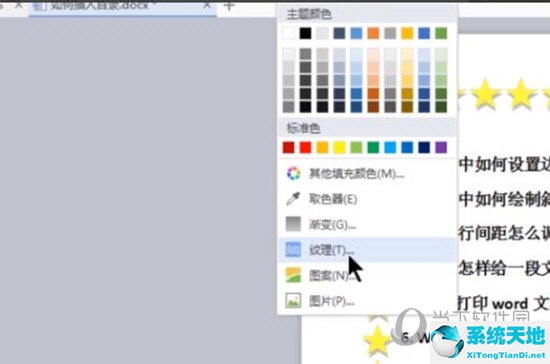The height and width of the screenshot is (364, 550).
Task: Open 其他填充颜色(M) more fill colors option
Action: (367, 174)
